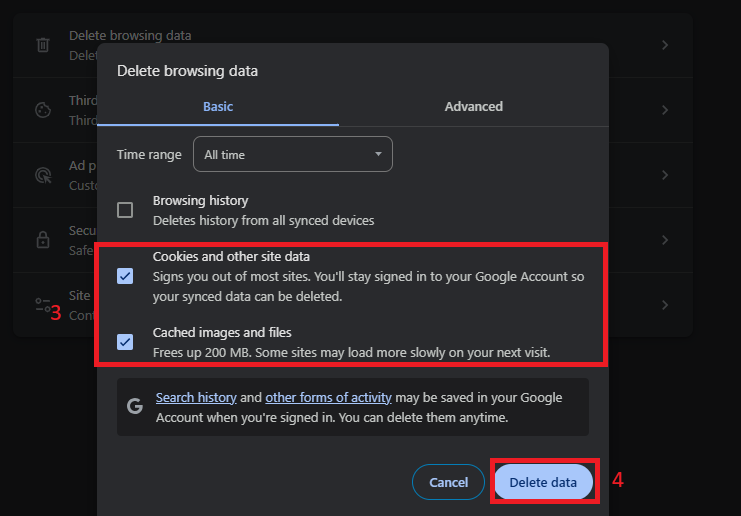
Task: Click the trash icon beside Delete browsing data
Action: pyautogui.click(x=43, y=45)
